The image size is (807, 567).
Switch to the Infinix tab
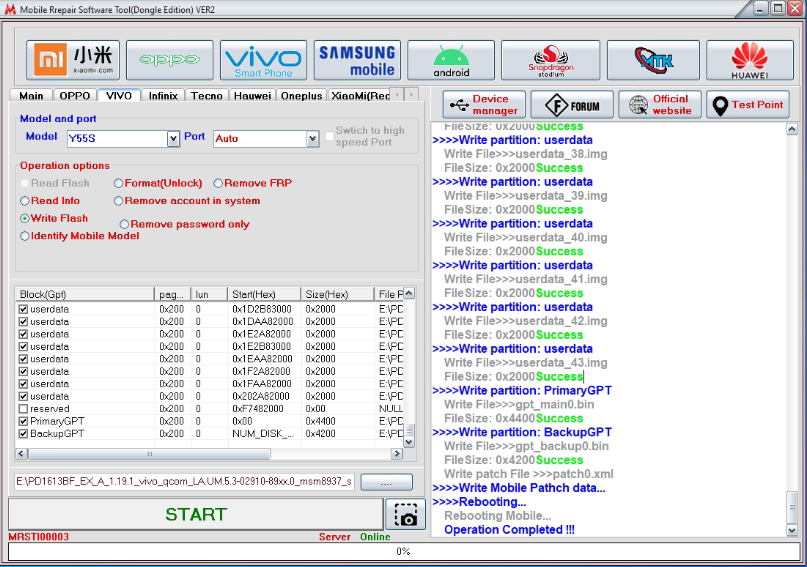point(163,96)
